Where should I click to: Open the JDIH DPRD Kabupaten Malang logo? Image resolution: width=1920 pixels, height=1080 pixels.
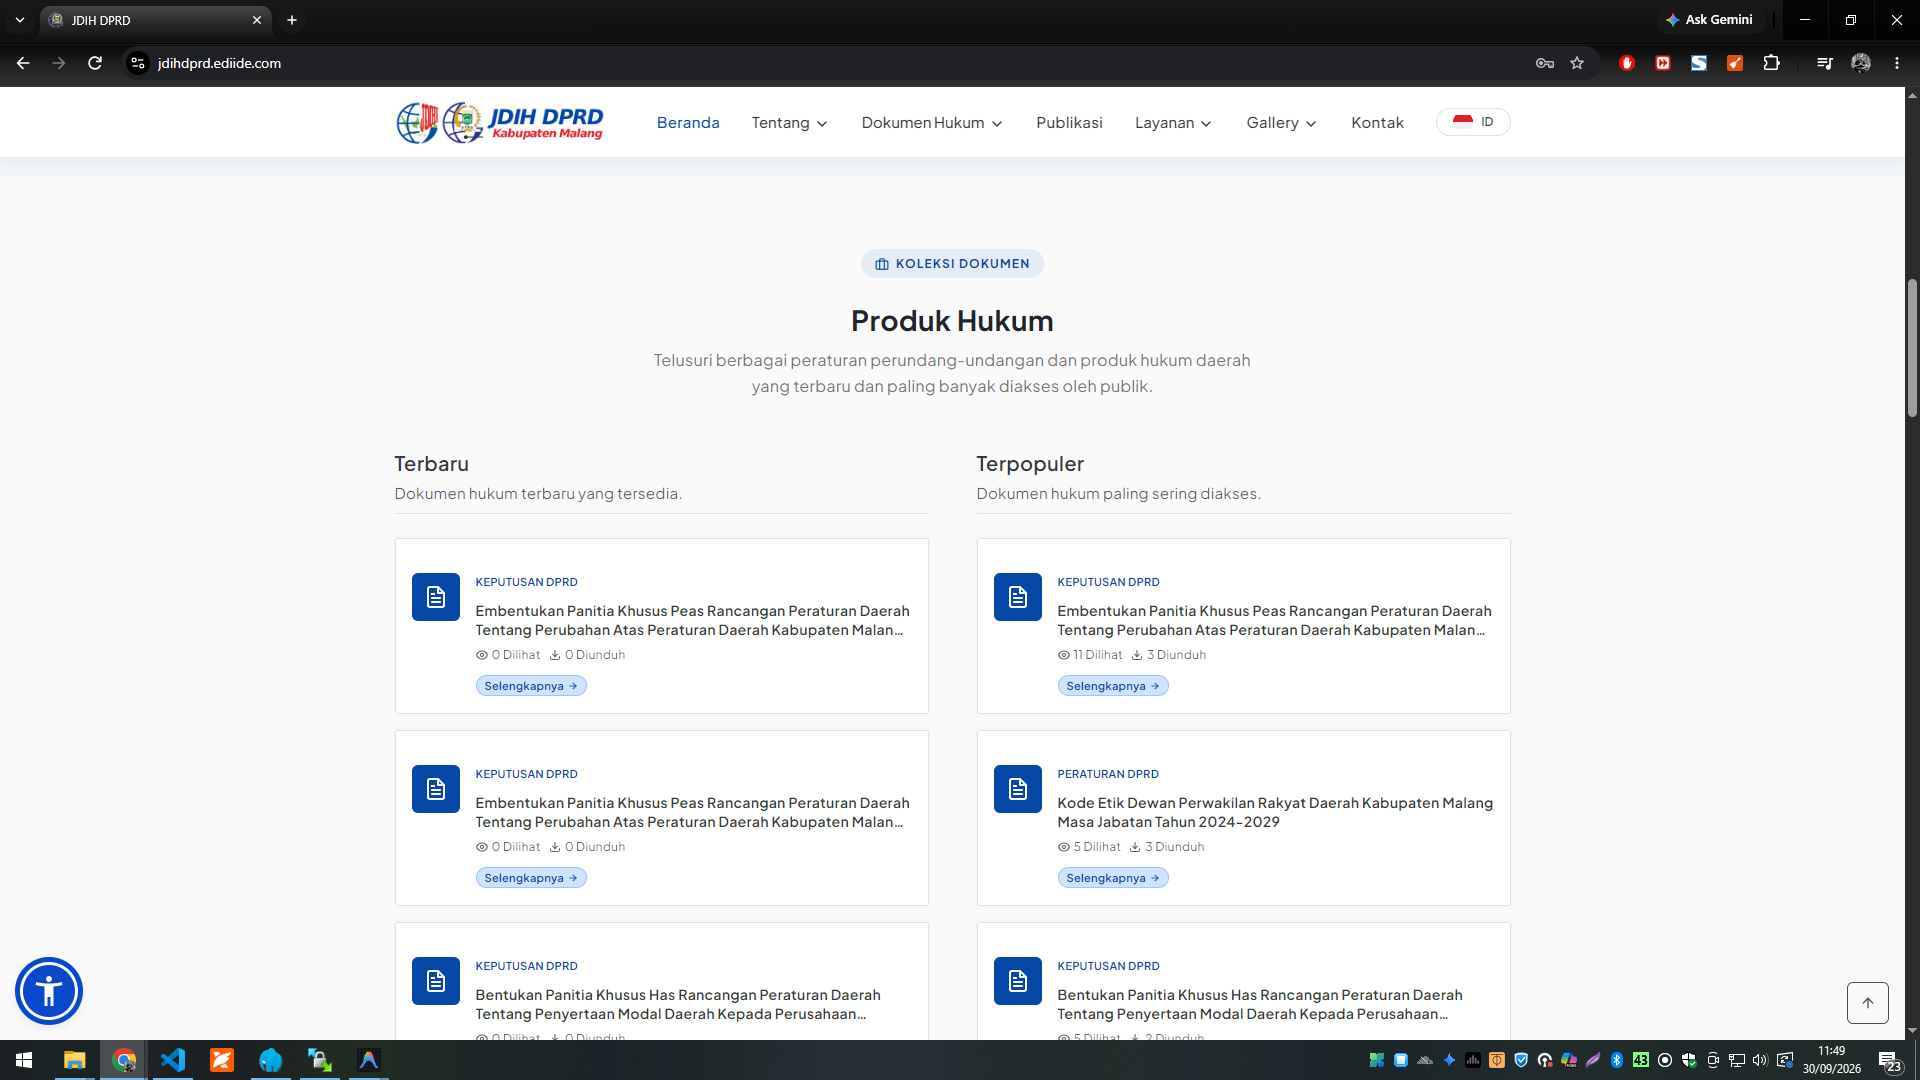tap(500, 122)
